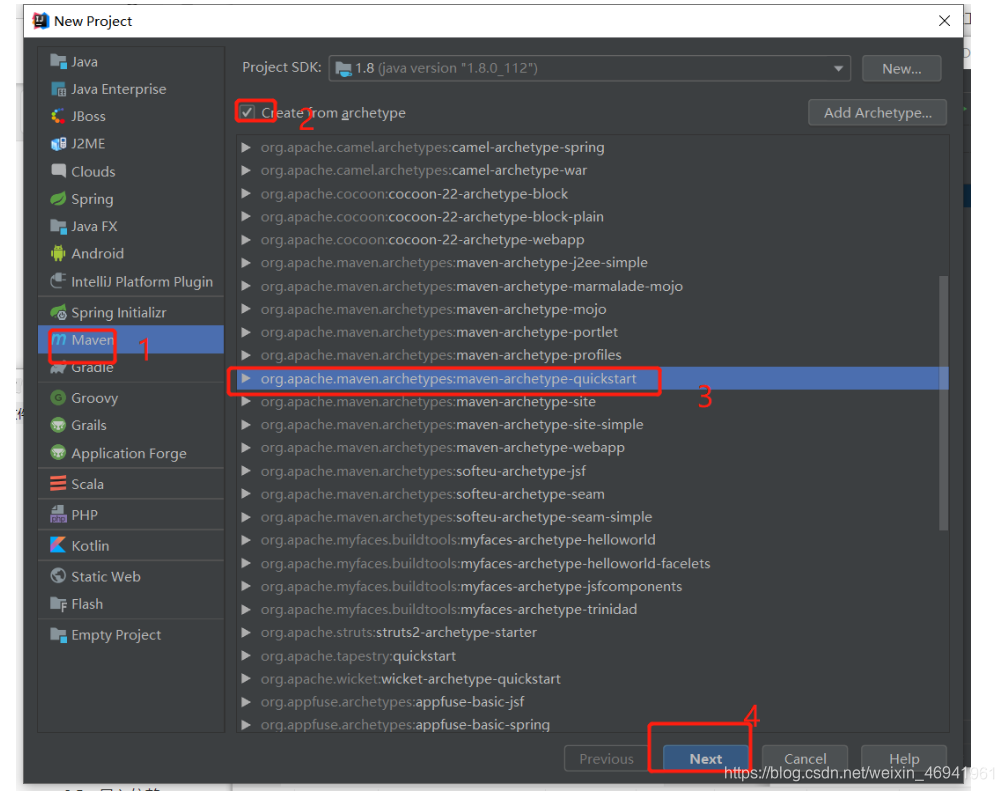Click the J2ME icon
The image size is (1004, 792).
(x=58, y=143)
